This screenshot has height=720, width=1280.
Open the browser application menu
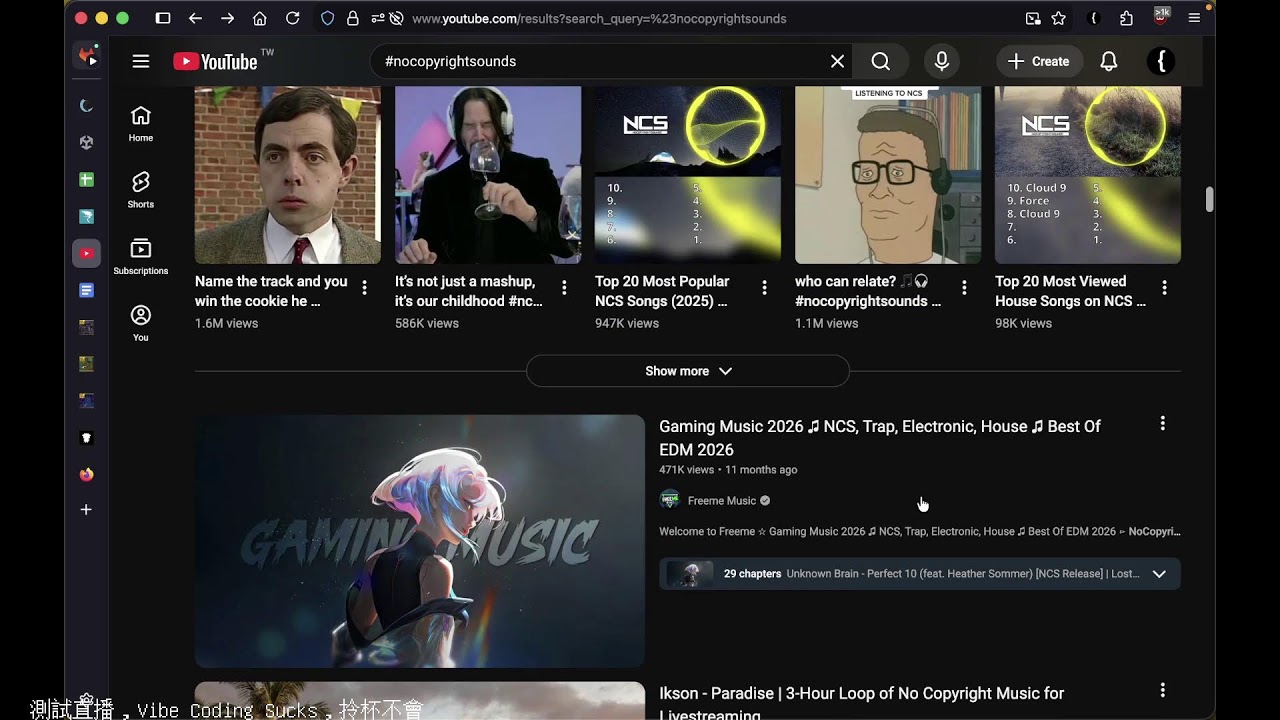(1194, 18)
